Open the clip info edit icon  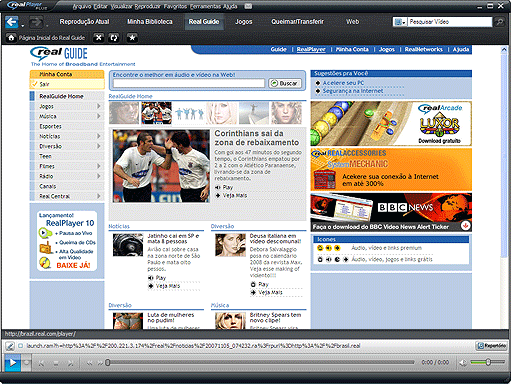(x=9, y=346)
